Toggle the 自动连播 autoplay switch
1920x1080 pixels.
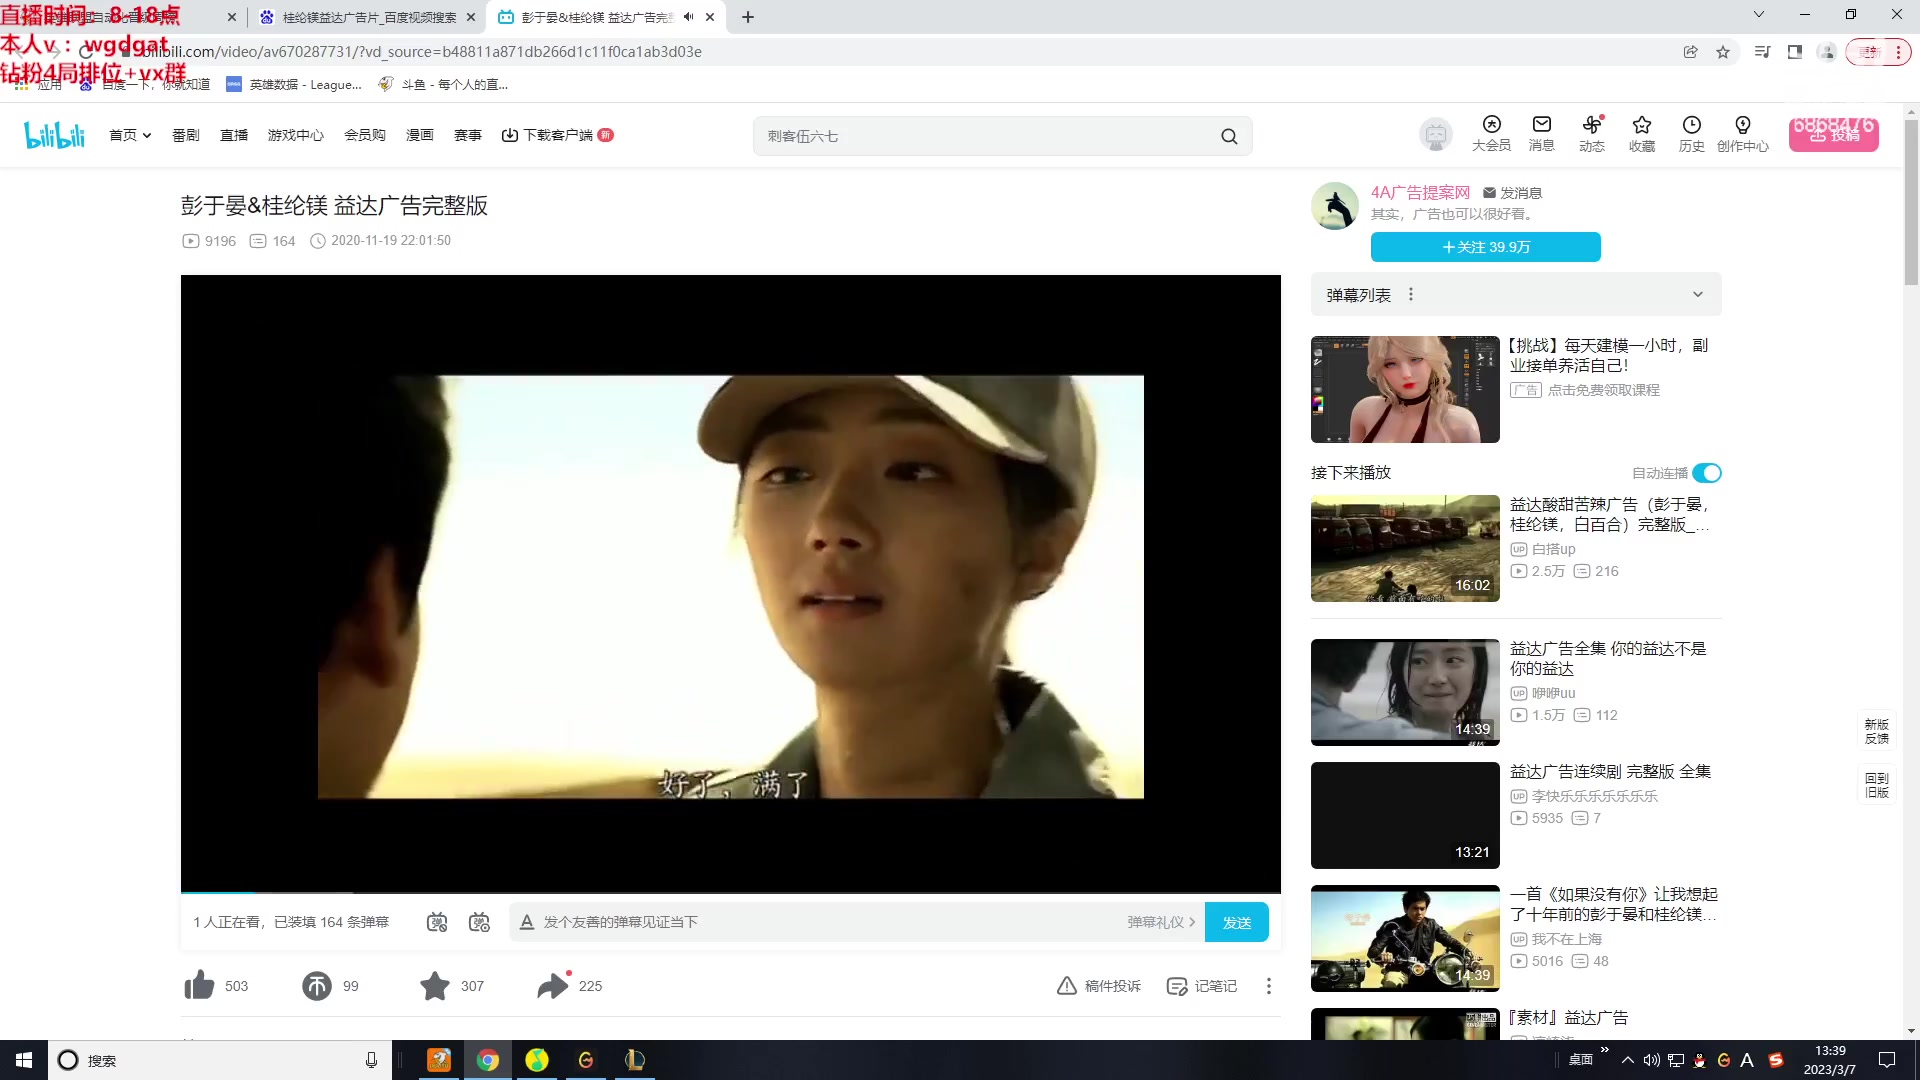click(x=1707, y=473)
